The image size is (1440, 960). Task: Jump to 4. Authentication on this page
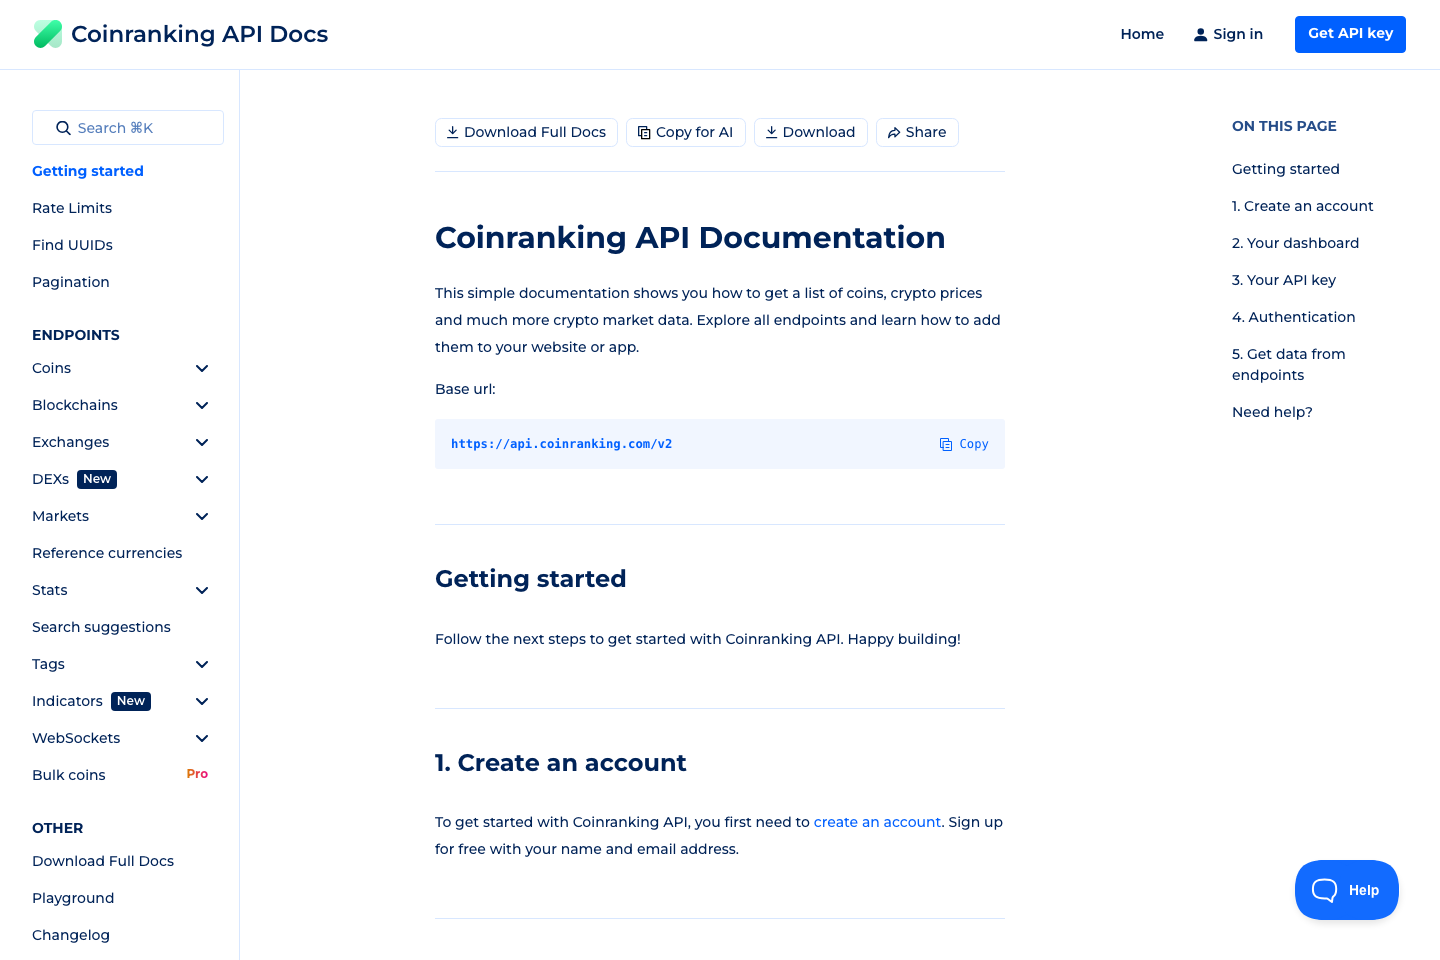click(1293, 317)
